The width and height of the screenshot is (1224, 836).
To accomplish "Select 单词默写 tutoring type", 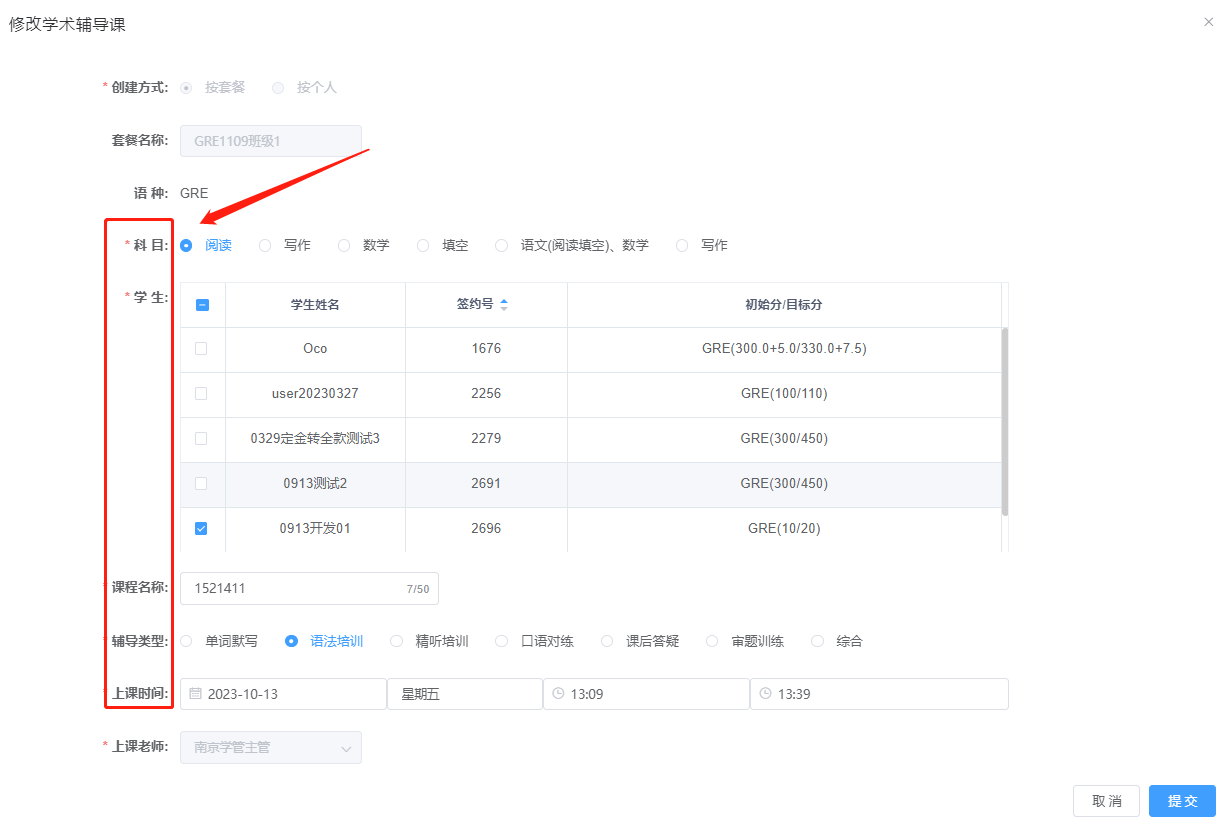I will point(186,641).
